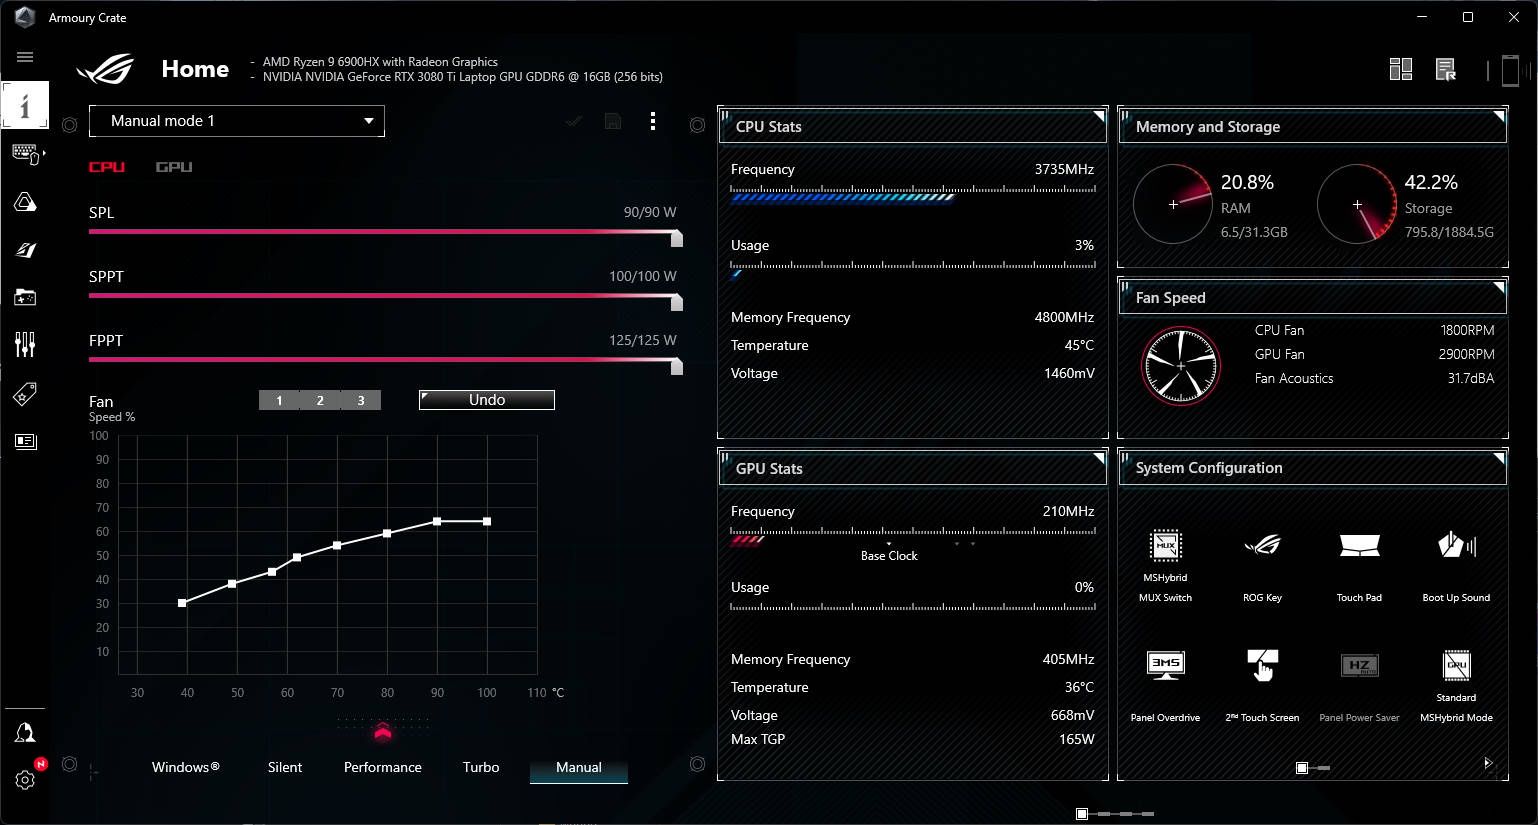The height and width of the screenshot is (825, 1538).
Task: Click the Base Clock label
Action: click(889, 556)
